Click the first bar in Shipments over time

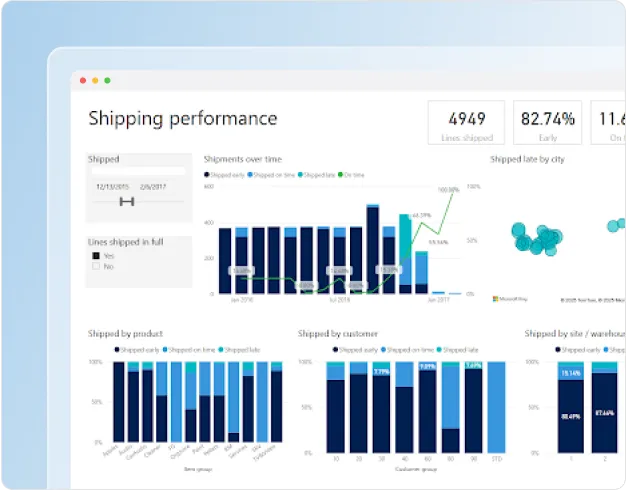[x=225, y=261]
